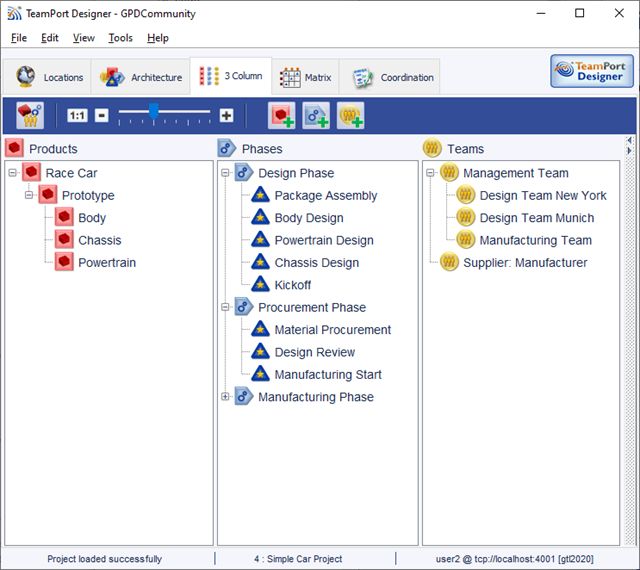This screenshot has height=570, width=640.
Task: Open the Help menu
Action: point(158,38)
